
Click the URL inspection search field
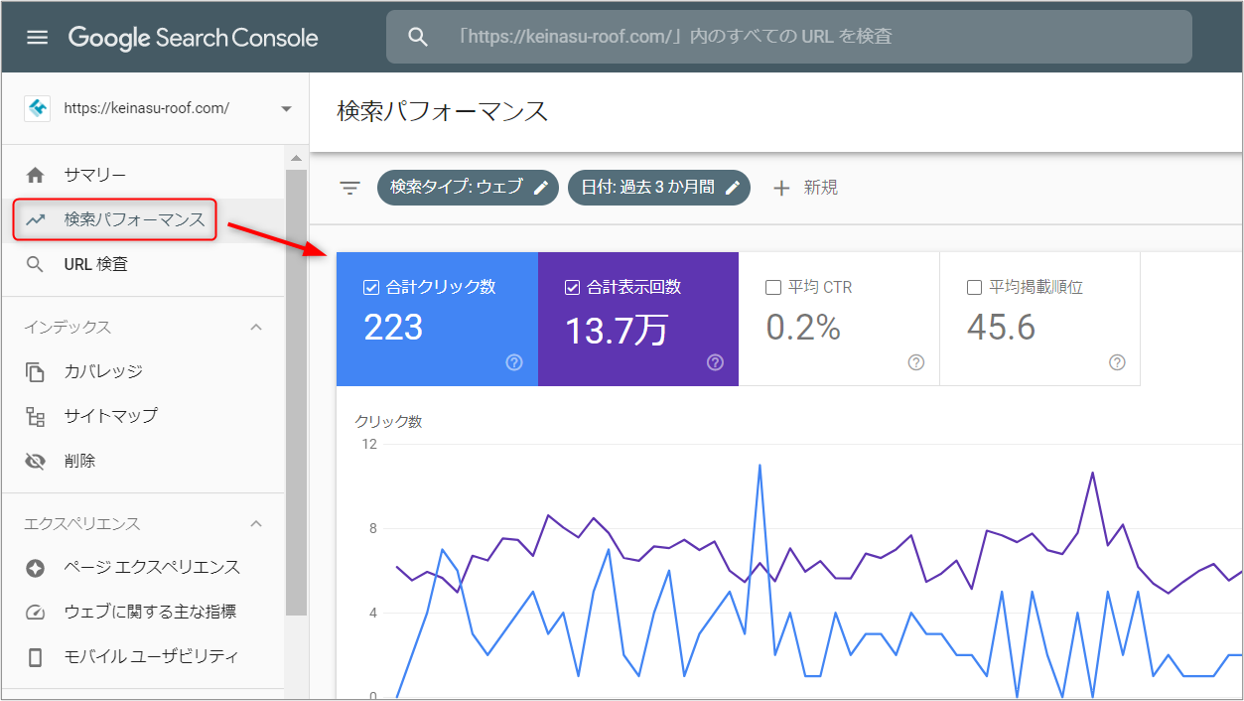788,37
